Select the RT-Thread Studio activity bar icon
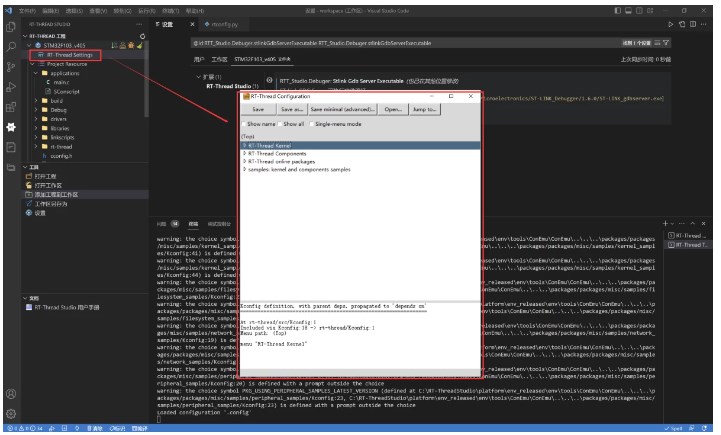This screenshot has height=435, width=721. click(11, 127)
